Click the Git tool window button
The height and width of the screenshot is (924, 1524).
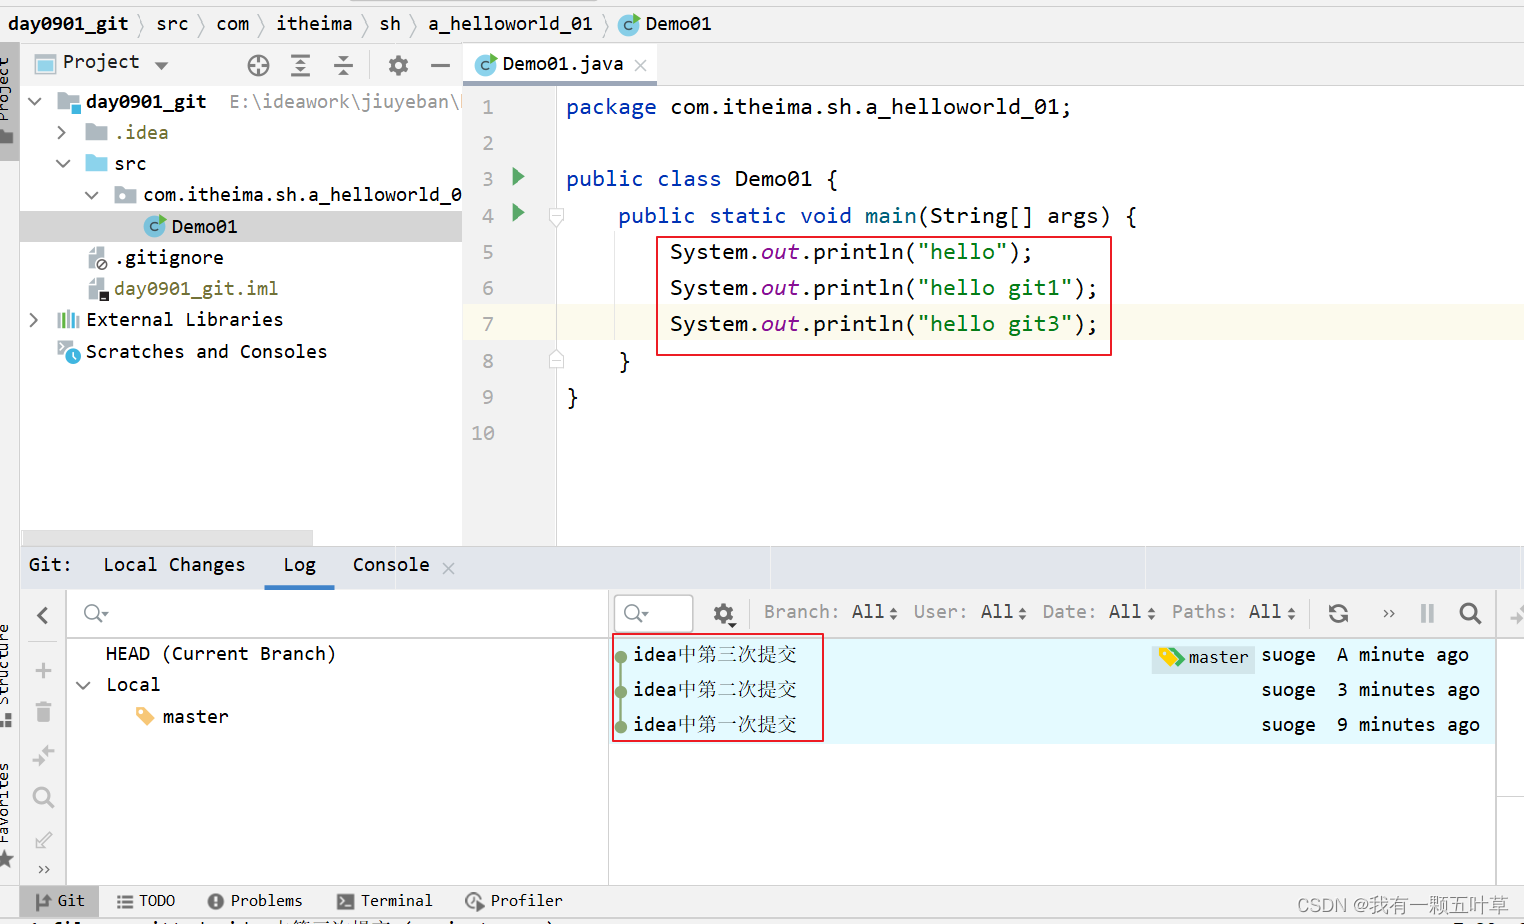tap(60, 901)
